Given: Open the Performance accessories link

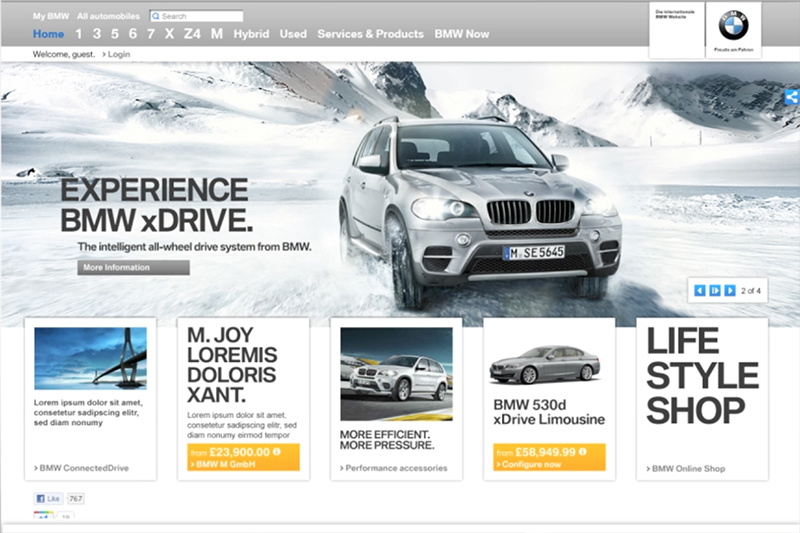Looking at the screenshot, I should 393,468.
